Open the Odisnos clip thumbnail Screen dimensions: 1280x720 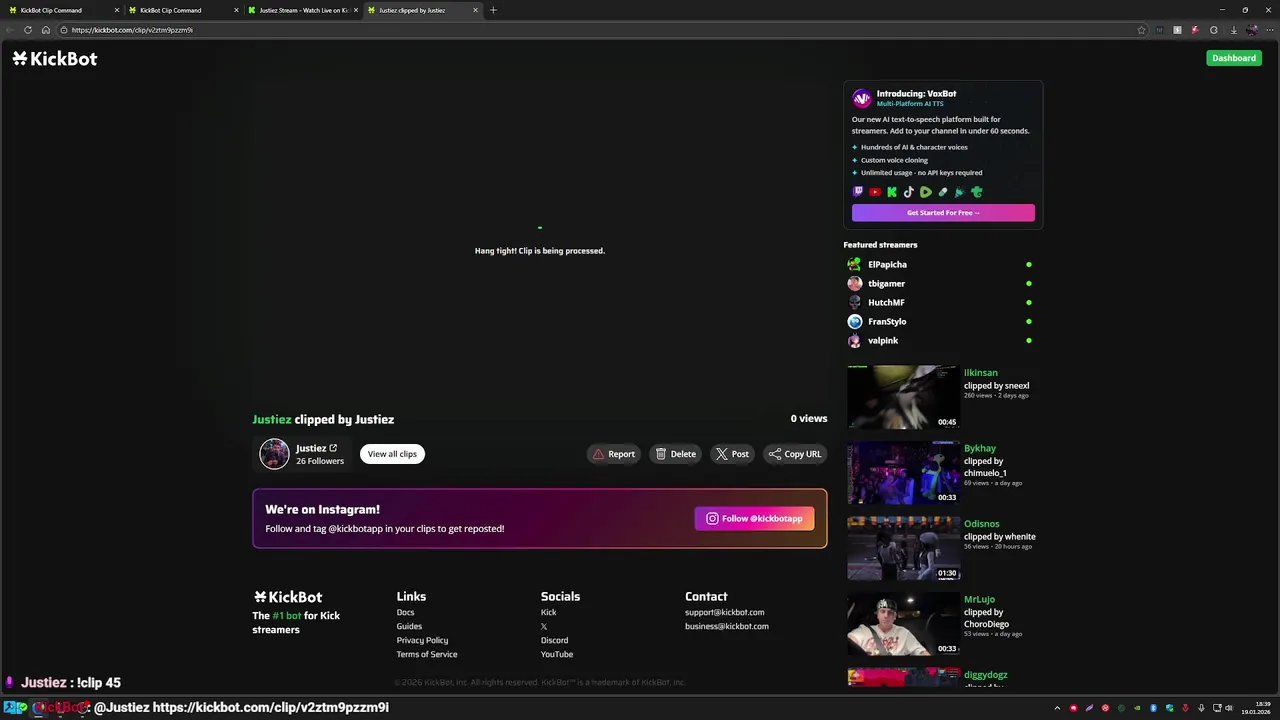(x=902, y=548)
